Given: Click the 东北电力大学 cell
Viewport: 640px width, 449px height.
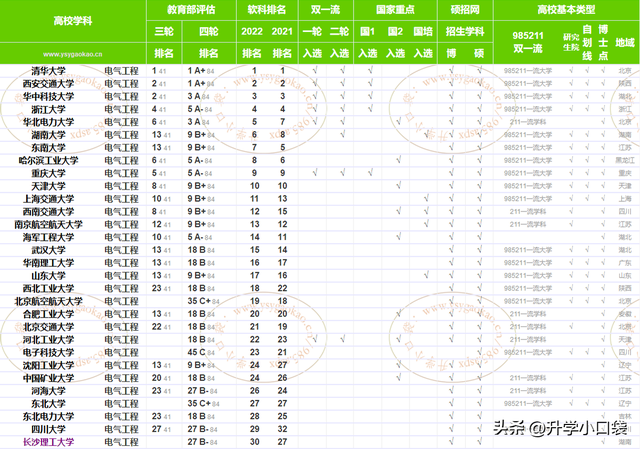Looking at the screenshot, I should tap(48, 416).
